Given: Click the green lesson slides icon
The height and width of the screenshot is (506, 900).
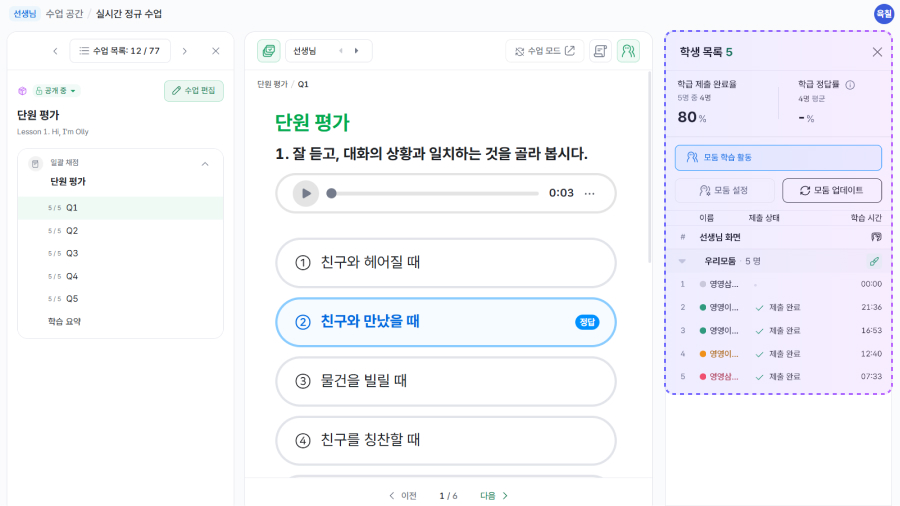Looking at the screenshot, I should click(x=268, y=51).
